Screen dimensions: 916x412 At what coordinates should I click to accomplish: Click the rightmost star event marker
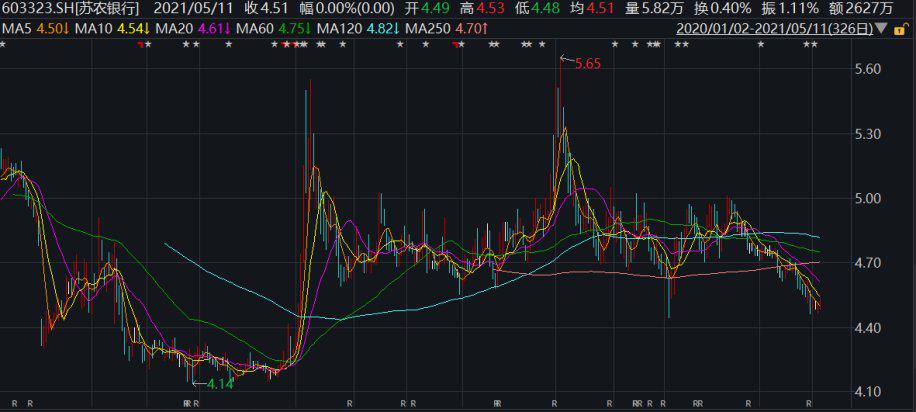click(x=814, y=45)
